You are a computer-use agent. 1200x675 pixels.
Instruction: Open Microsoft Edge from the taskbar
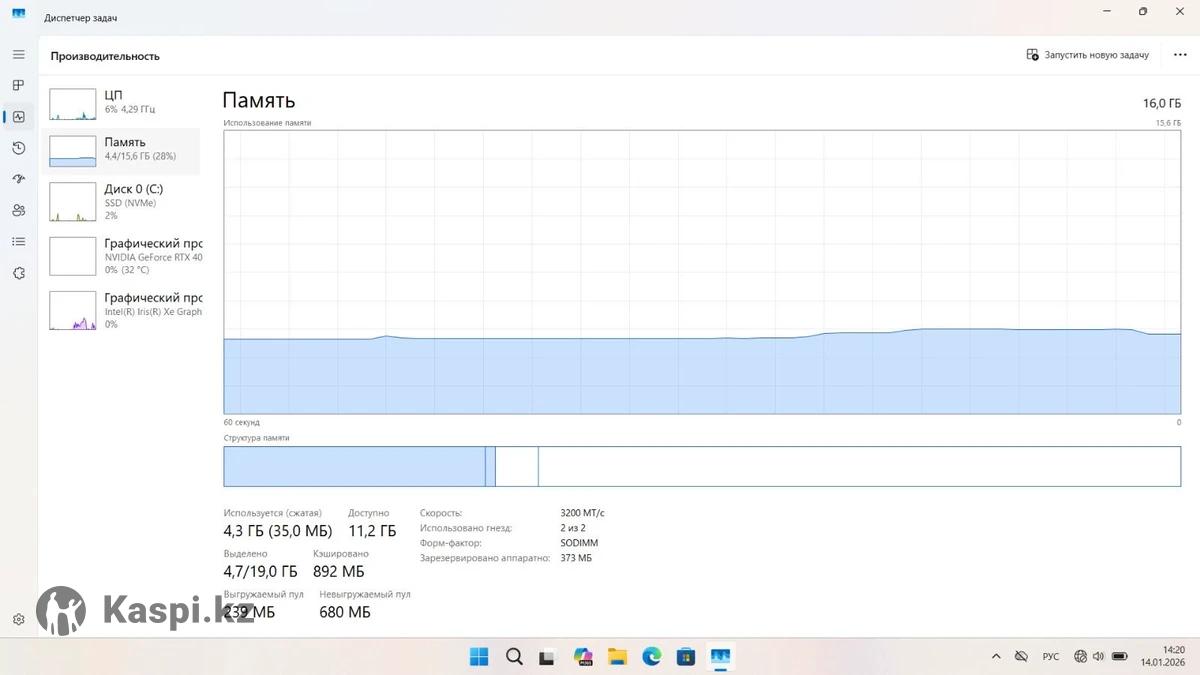point(652,657)
